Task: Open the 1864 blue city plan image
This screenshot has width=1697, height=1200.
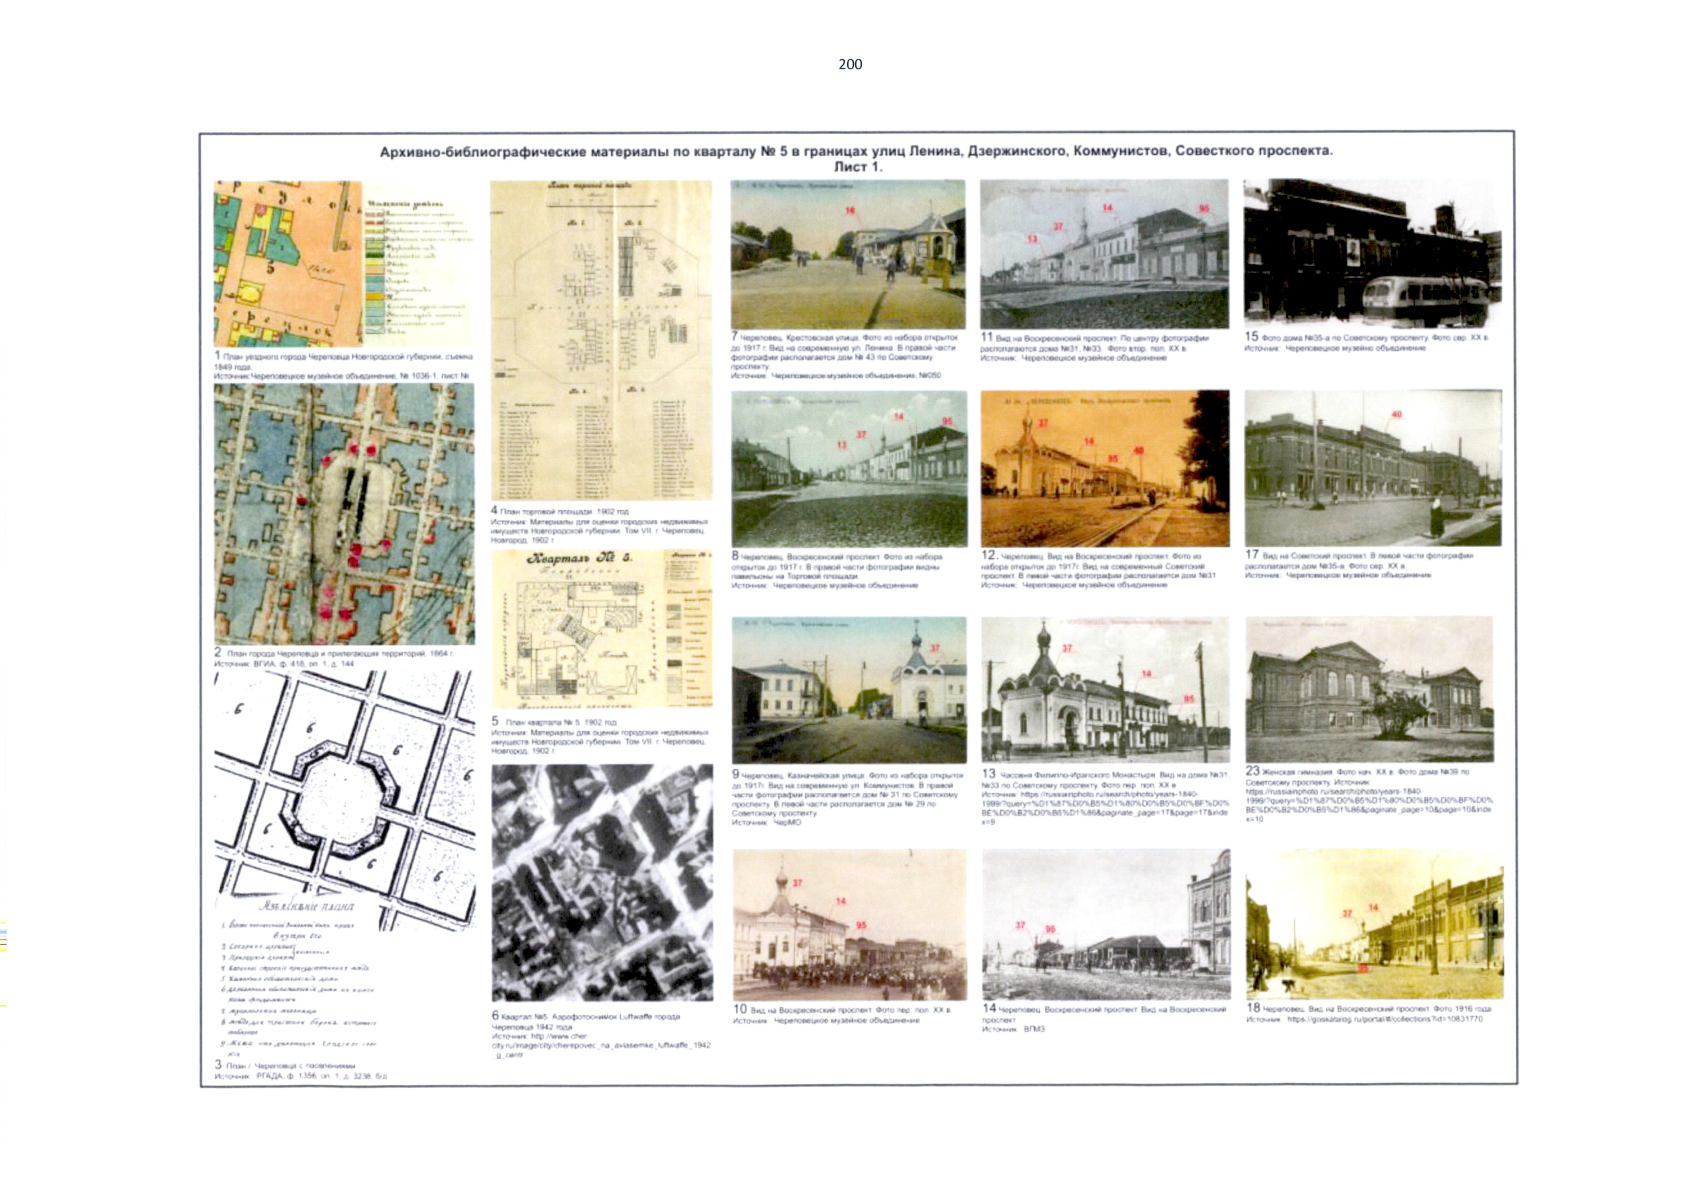Action: pyautogui.click(x=344, y=514)
